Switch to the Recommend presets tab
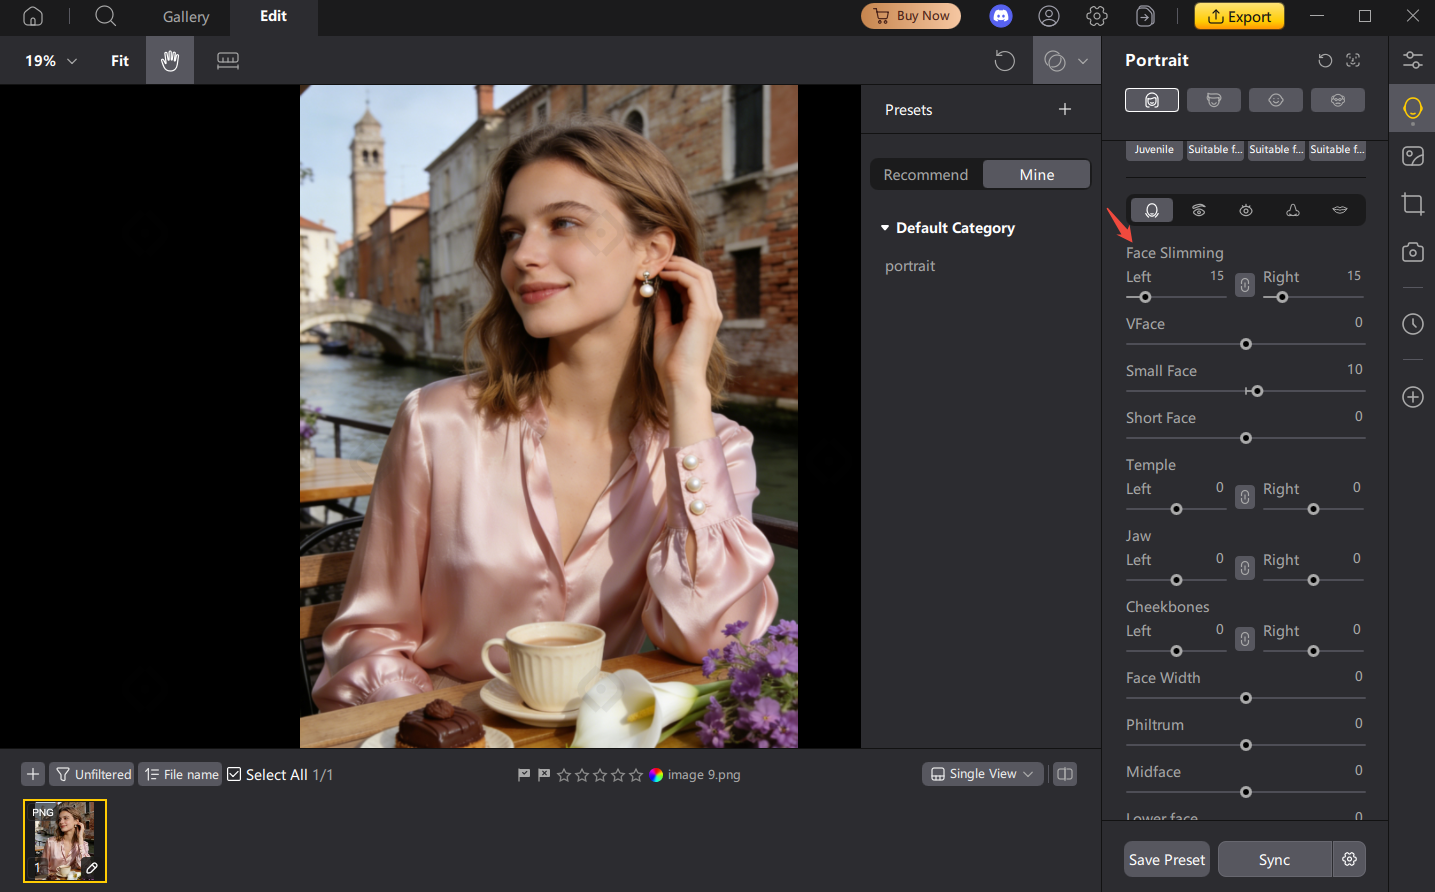The height and width of the screenshot is (892, 1435). point(925,173)
